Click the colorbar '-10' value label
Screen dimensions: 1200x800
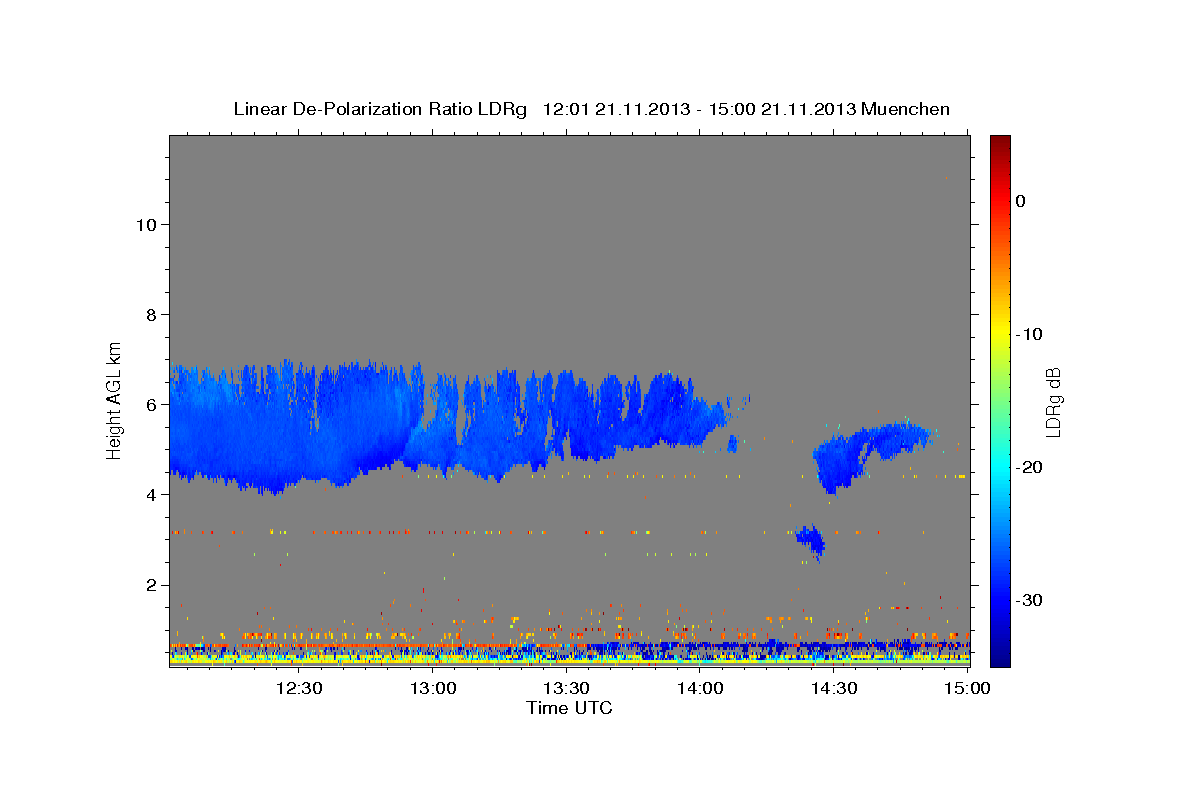click(1030, 334)
